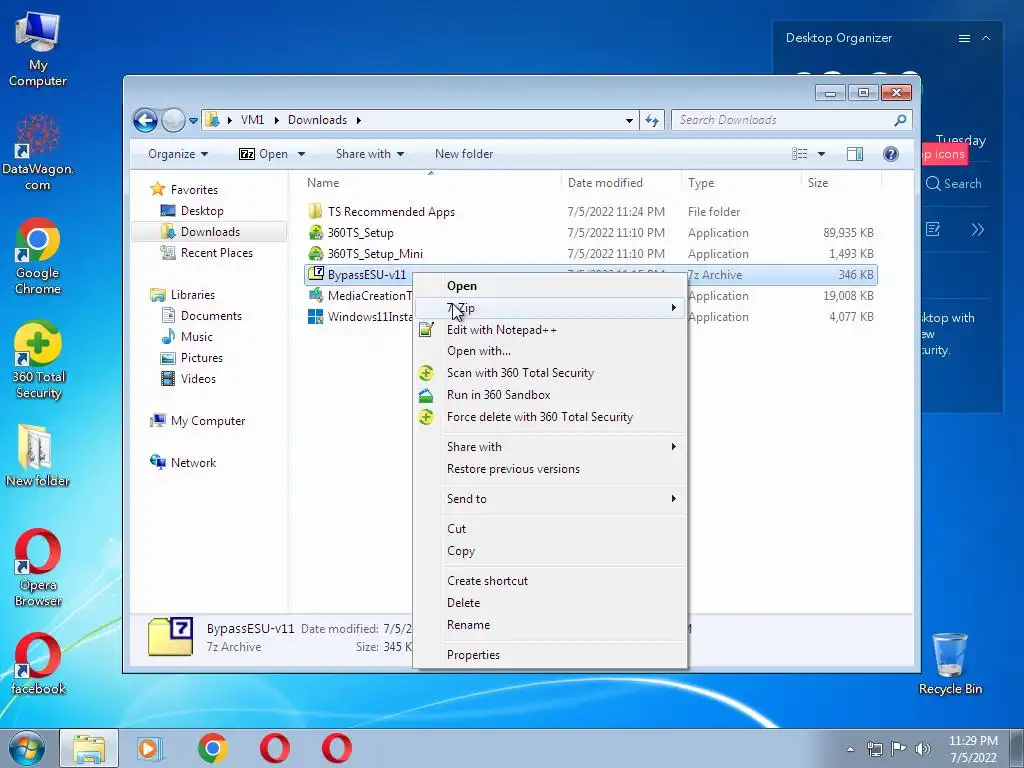The height and width of the screenshot is (768, 1024).
Task: Open Windows Media Player in the taskbar
Action: coord(150,748)
